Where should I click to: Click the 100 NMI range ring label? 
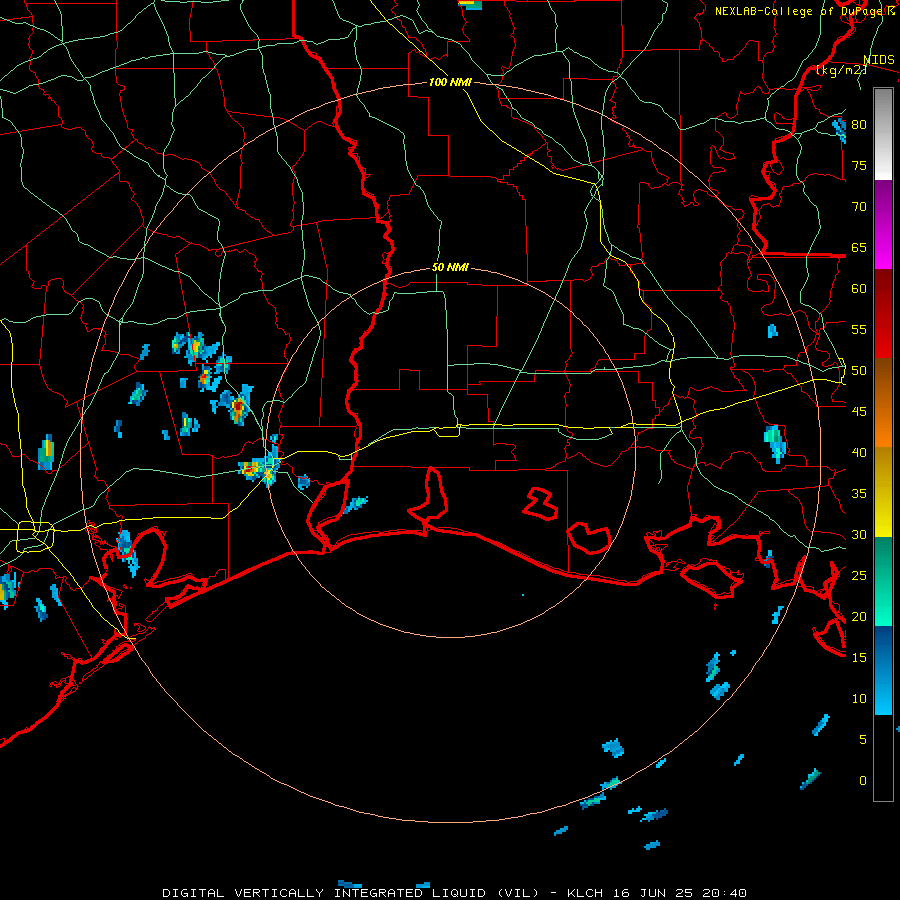click(x=450, y=82)
